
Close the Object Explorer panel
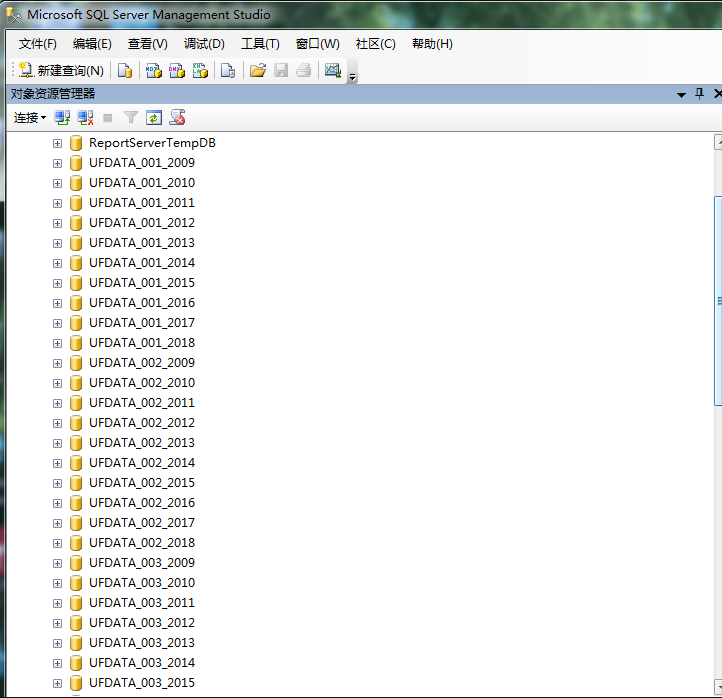click(x=717, y=94)
